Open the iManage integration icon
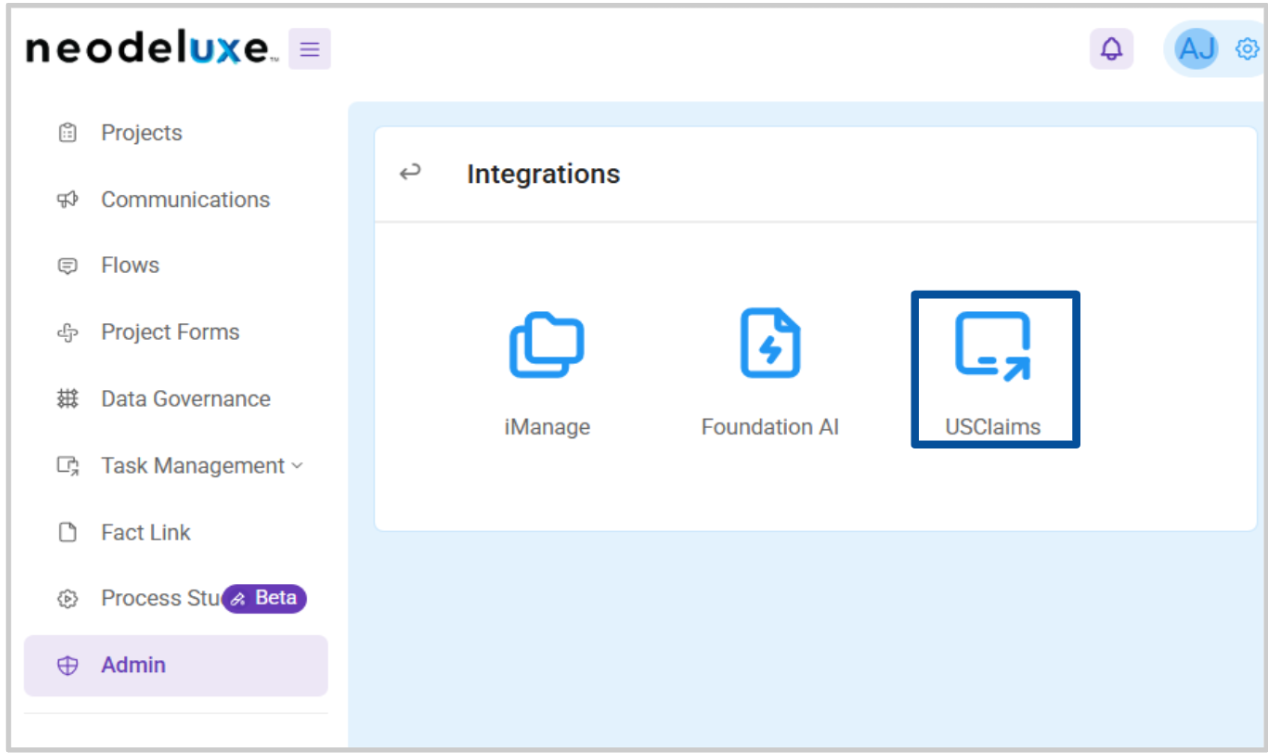Screen dimensions: 1268x753 546,345
